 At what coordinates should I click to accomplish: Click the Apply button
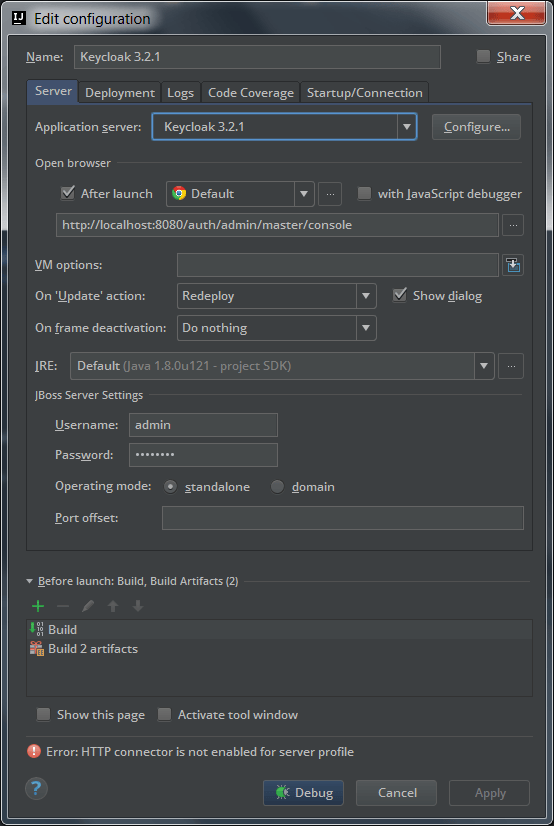(x=489, y=793)
